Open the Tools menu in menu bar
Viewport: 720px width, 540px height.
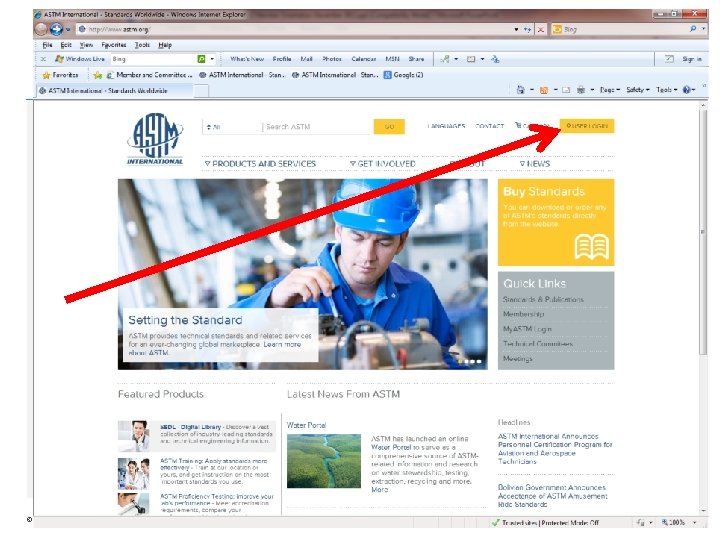click(142, 45)
